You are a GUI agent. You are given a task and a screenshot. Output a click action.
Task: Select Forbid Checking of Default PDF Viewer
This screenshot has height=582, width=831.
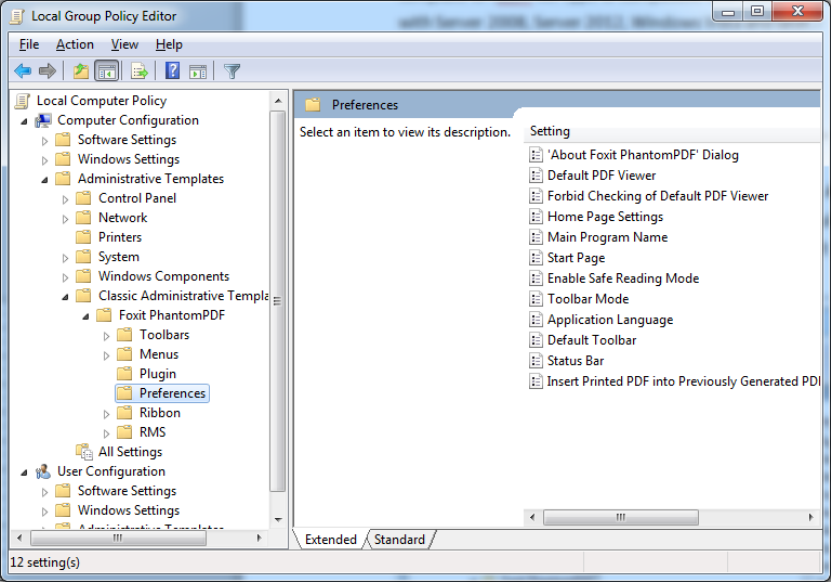pos(657,196)
